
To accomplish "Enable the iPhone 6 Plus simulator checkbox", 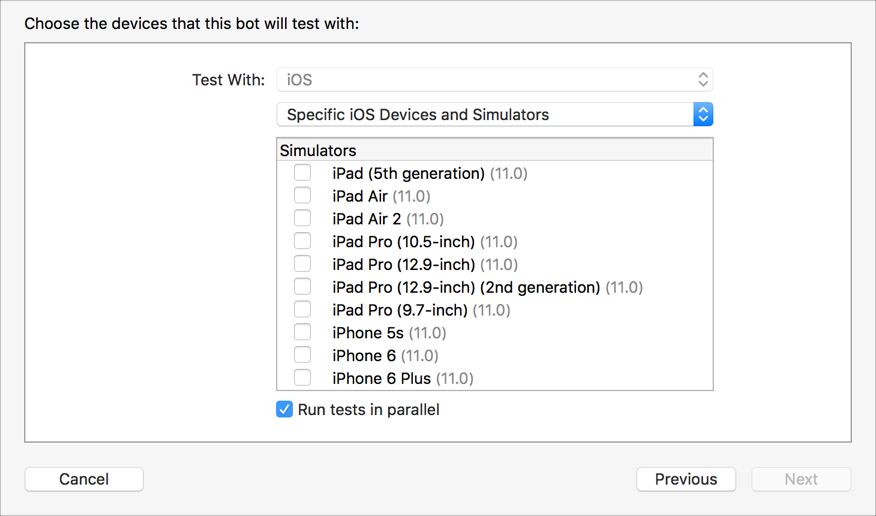I will 302,378.
